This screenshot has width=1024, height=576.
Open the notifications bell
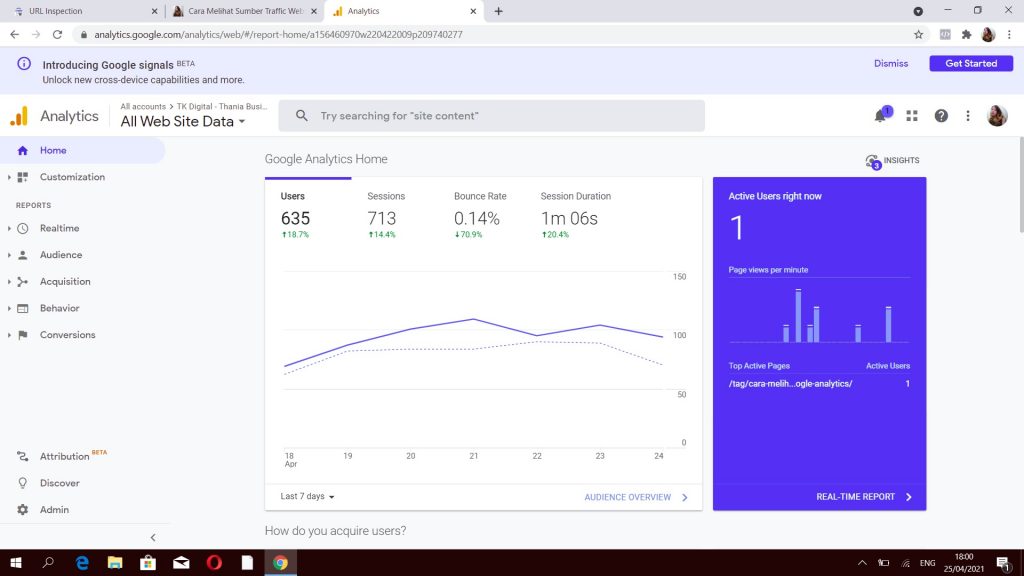(880, 116)
